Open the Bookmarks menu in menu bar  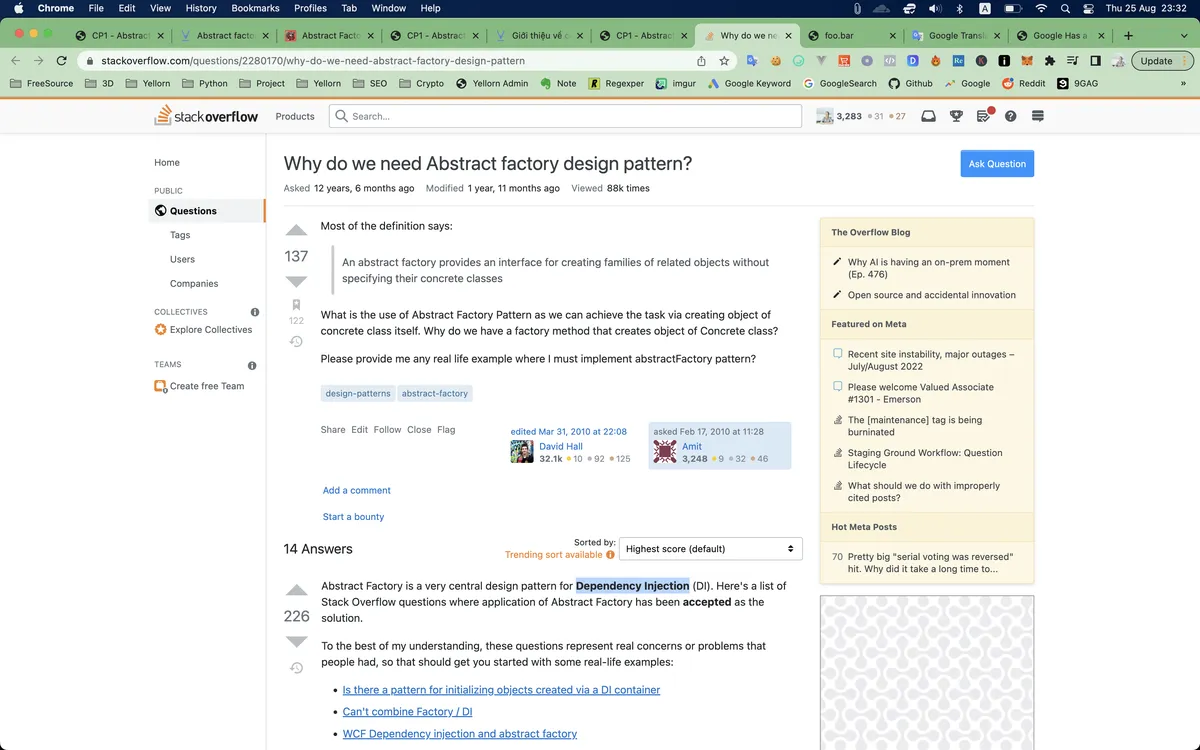(x=255, y=8)
